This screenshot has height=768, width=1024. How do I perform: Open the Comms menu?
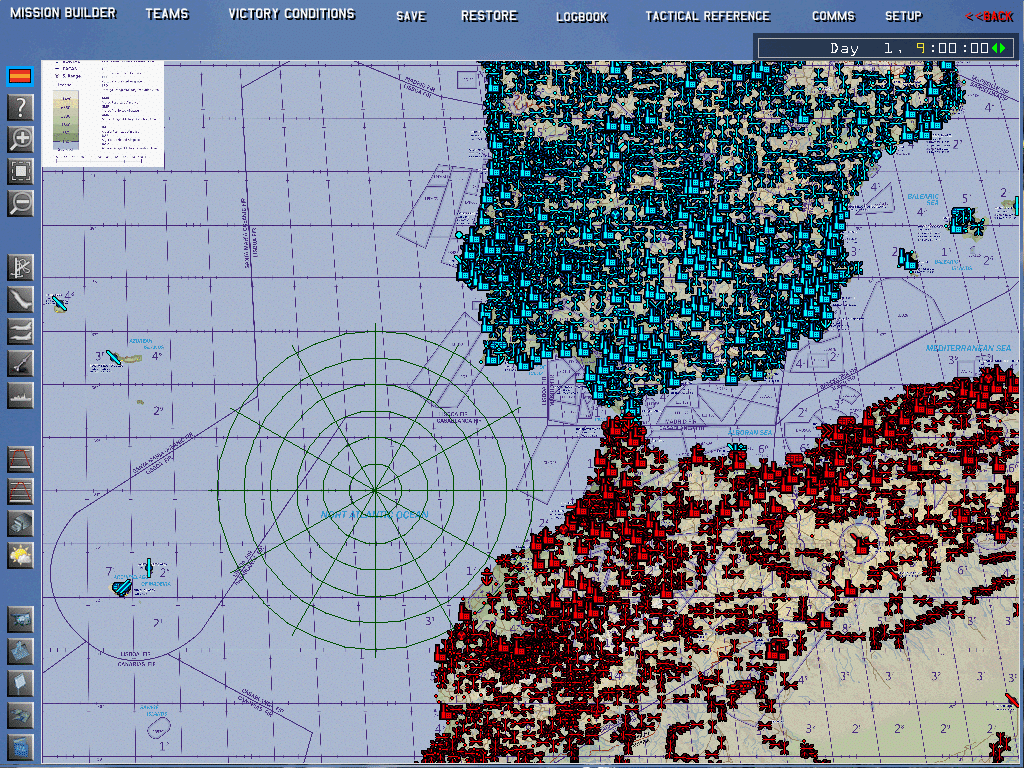pos(833,16)
